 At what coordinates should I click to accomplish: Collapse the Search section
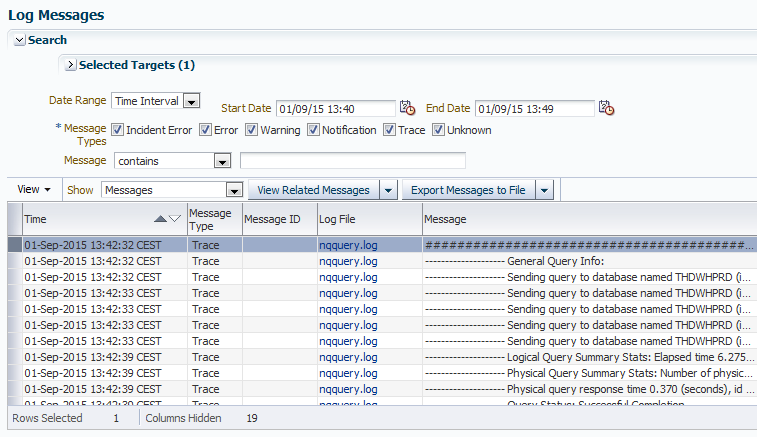[19, 40]
